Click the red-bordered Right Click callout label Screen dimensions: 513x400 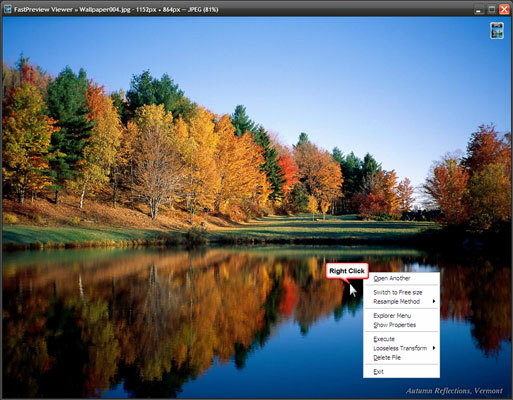coord(347,271)
